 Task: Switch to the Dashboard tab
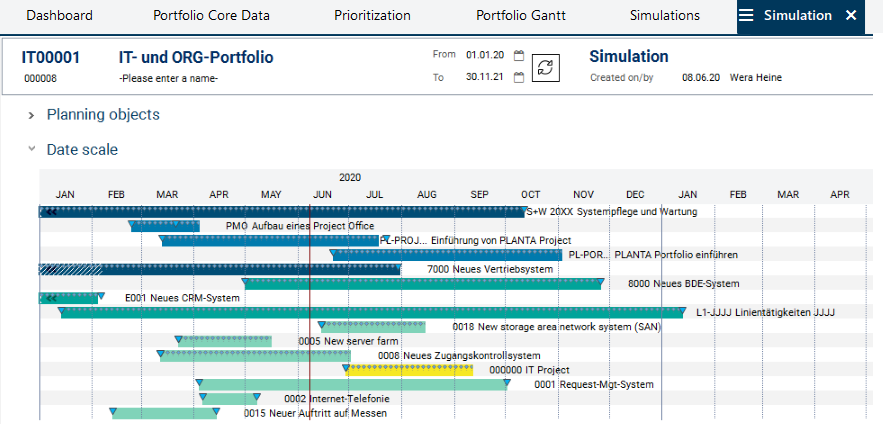[x=59, y=16]
